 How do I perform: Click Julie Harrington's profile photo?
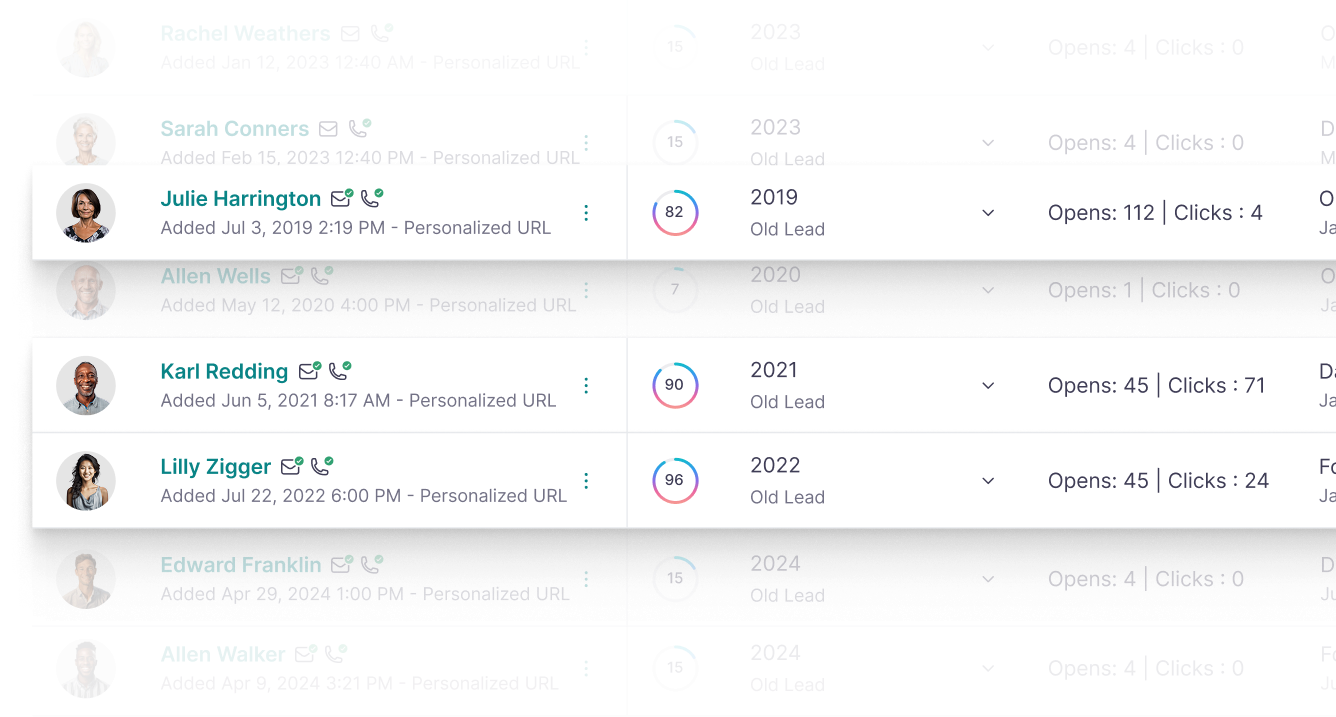86,213
